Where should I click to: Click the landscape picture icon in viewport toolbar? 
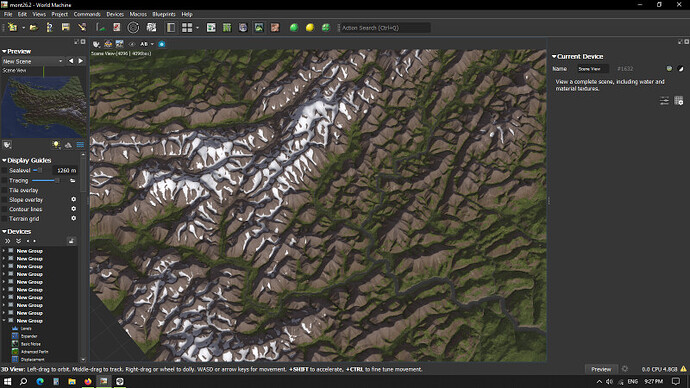[x=120, y=44]
